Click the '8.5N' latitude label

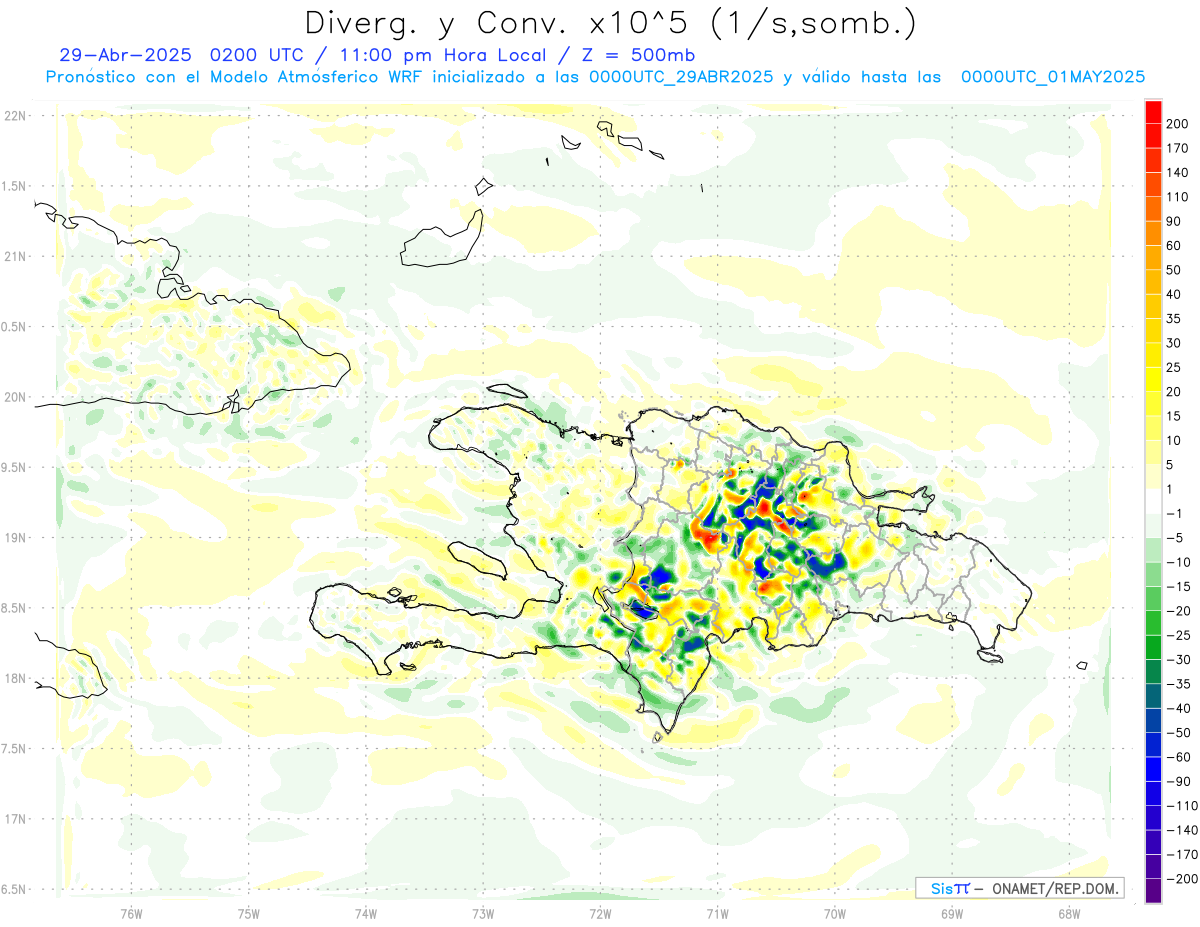pyautogui.click(x=14, y=608)
